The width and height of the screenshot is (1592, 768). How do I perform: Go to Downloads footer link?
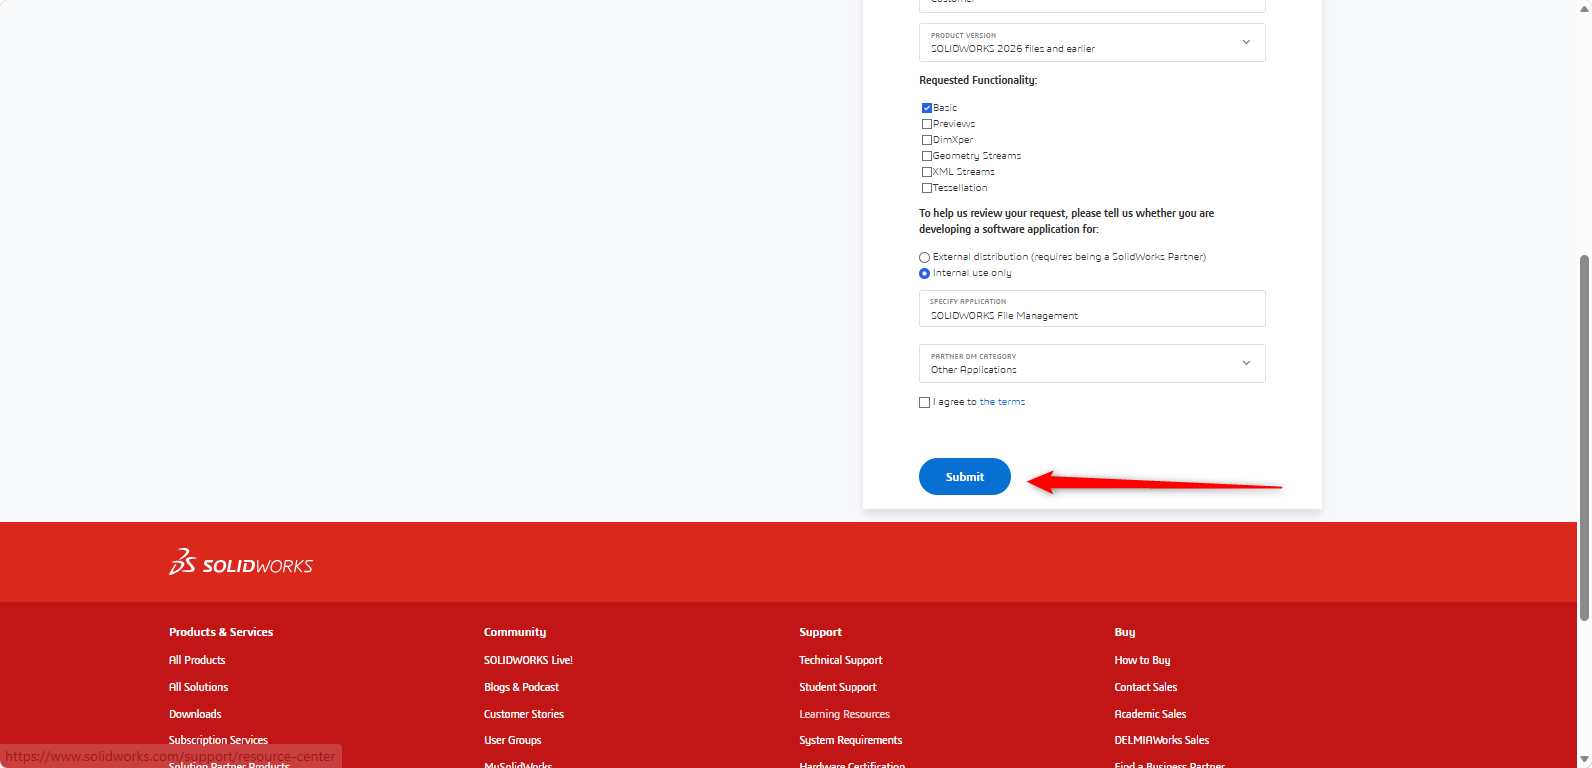pos(195,714)
